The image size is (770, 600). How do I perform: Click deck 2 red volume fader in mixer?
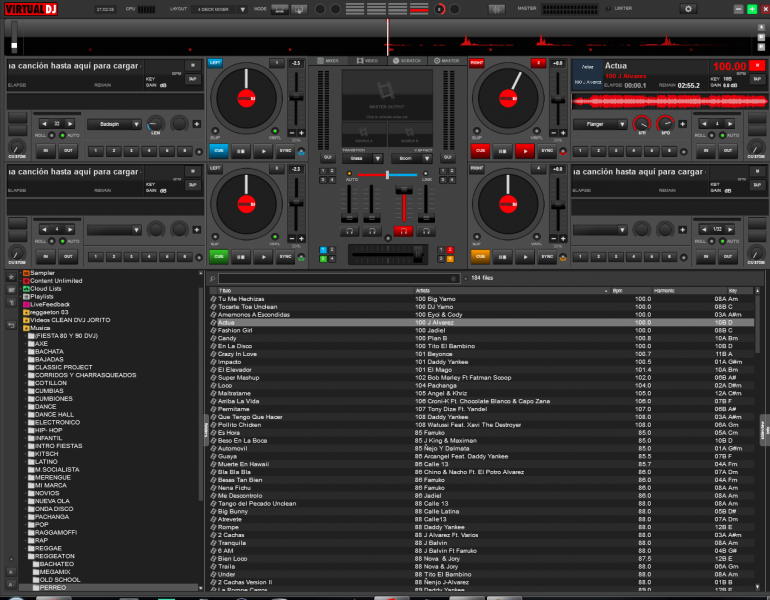coord(404,191)
